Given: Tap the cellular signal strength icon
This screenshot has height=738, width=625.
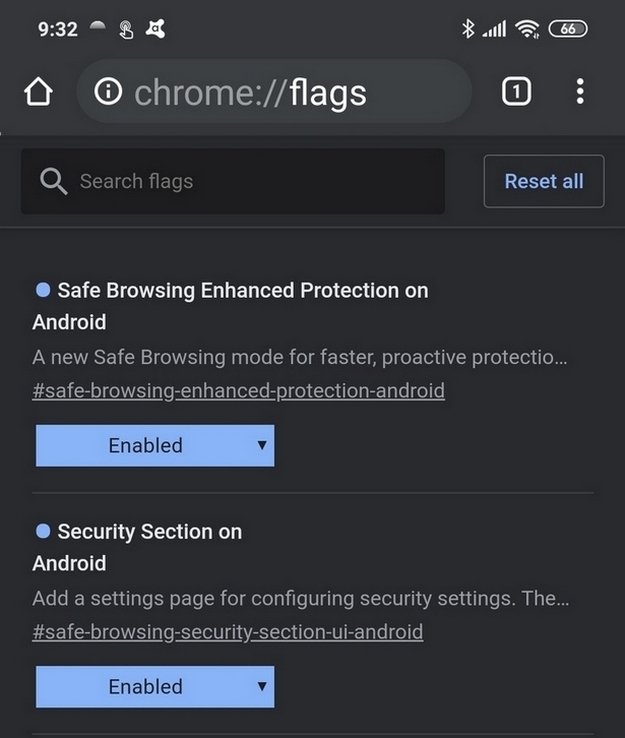Looking at the screenshot, I should point(494,30).
